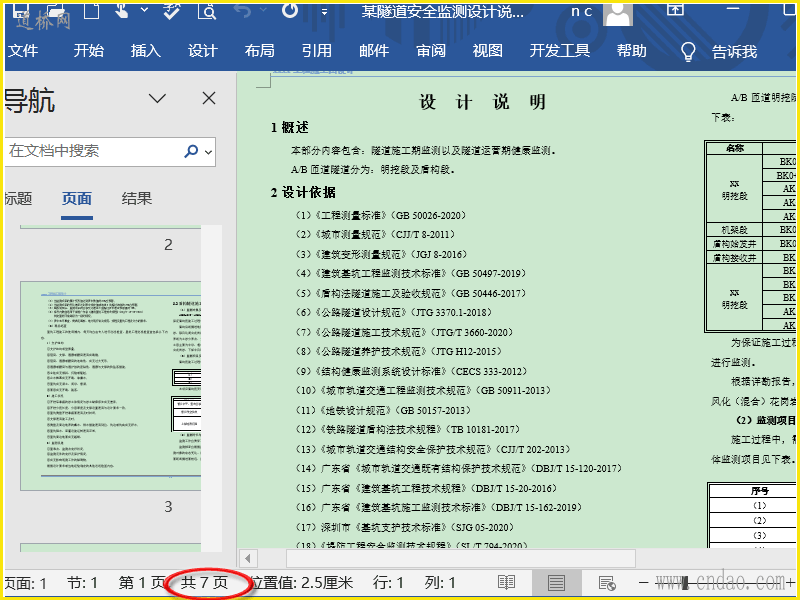Expand the search options dropdown arrow
The width and height of the screenshot is (800, 600).
(208, 152)
